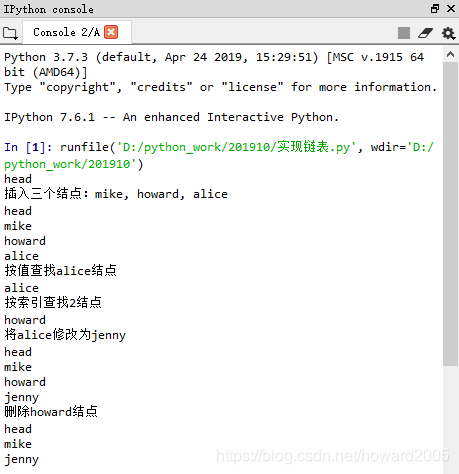The width and height of the screenshot is (459, 474).
Task: Click the line '将alice修改为jenny'
Action: pos(65,335)
